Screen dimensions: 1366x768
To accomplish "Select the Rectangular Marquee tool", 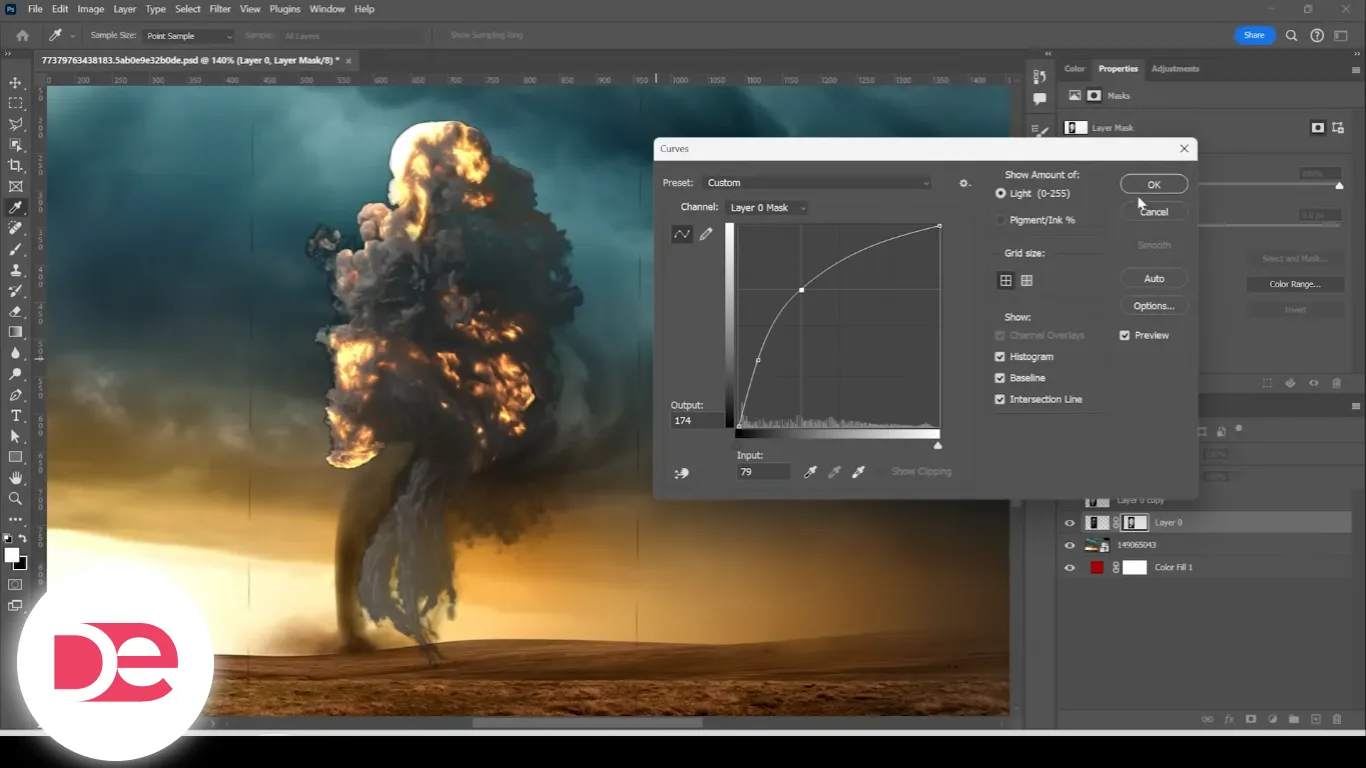I will 15,103.
